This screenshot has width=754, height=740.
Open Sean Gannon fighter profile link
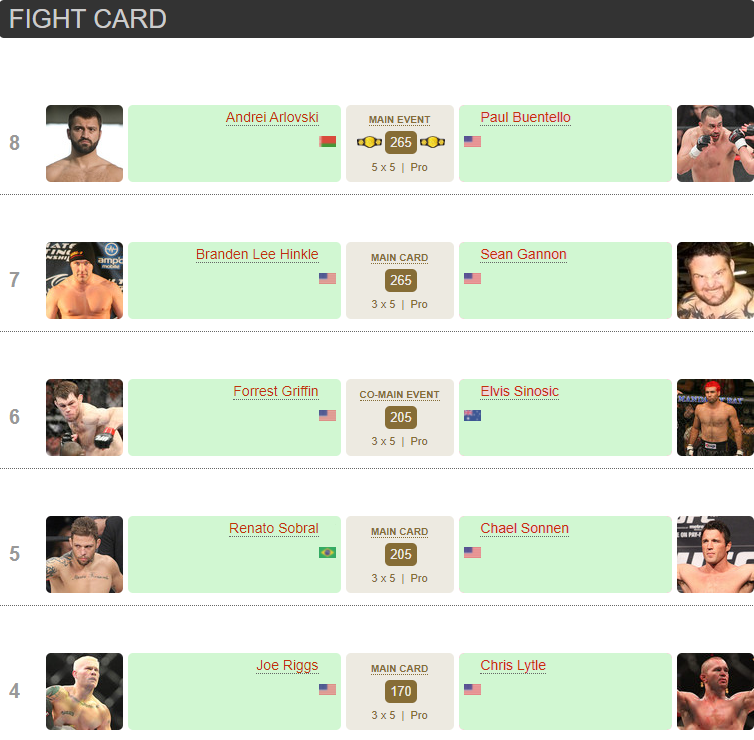point(523,255)
